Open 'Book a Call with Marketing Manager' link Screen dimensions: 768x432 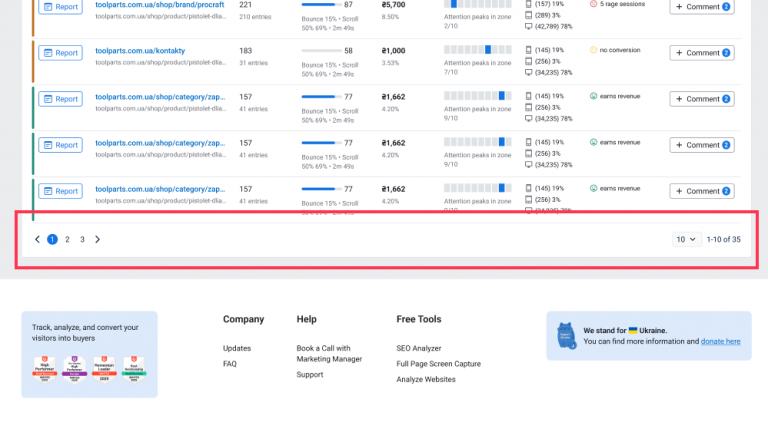(329, 354)
